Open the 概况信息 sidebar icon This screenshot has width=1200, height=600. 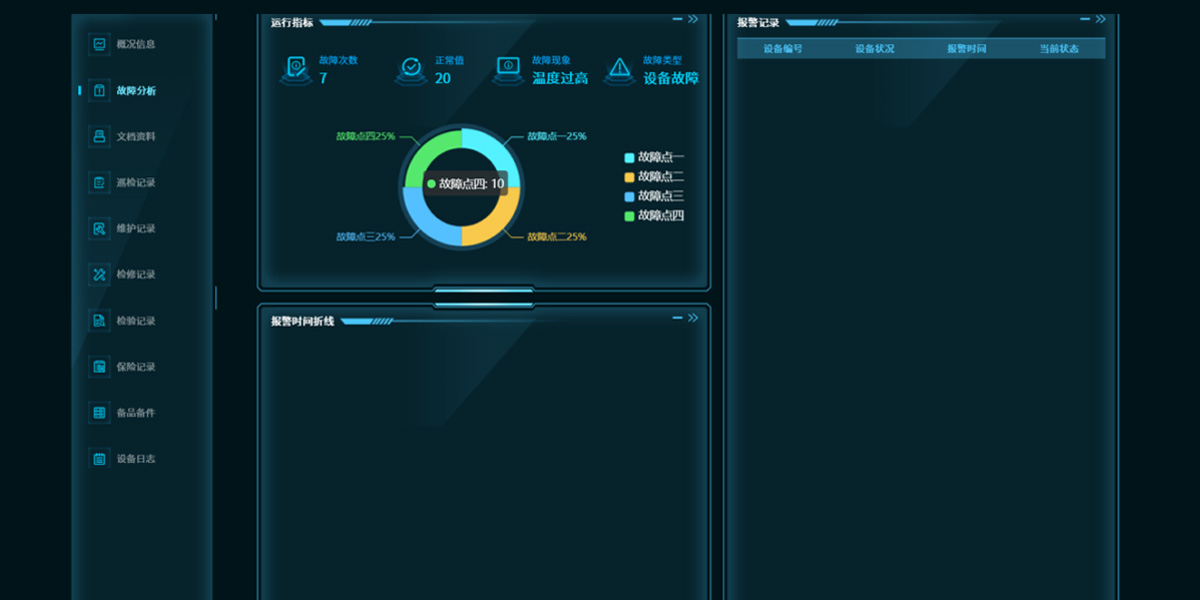99,44
